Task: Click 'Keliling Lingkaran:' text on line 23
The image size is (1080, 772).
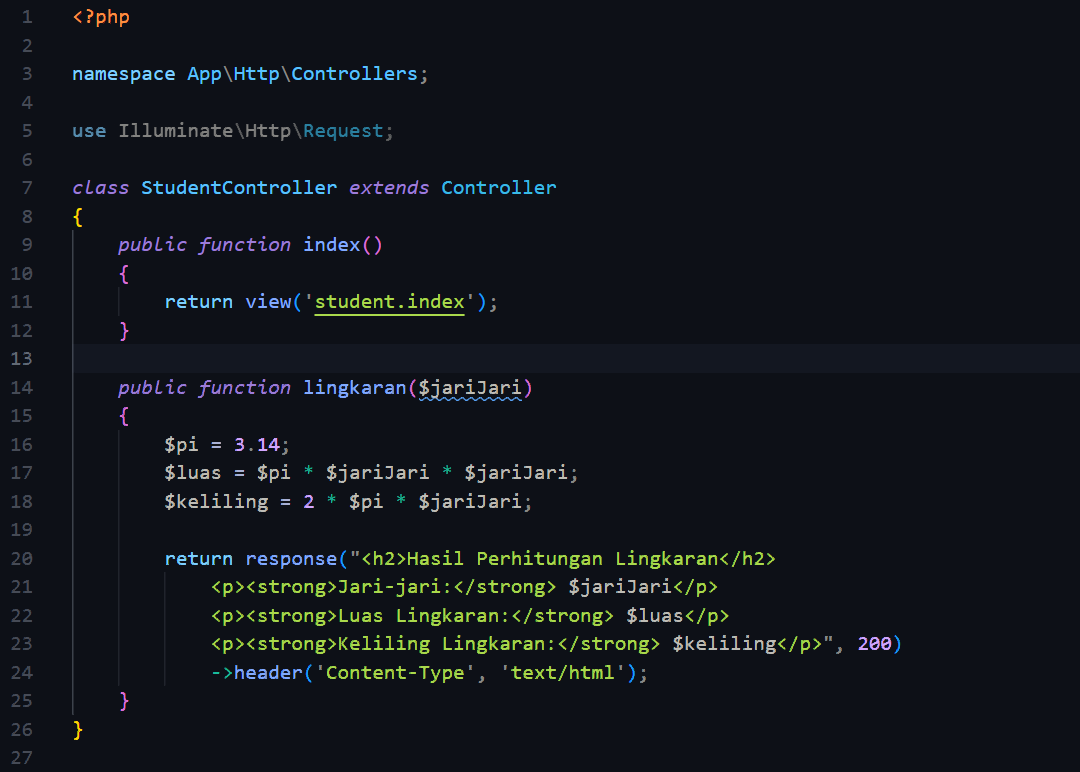Action: pos(447,644)
